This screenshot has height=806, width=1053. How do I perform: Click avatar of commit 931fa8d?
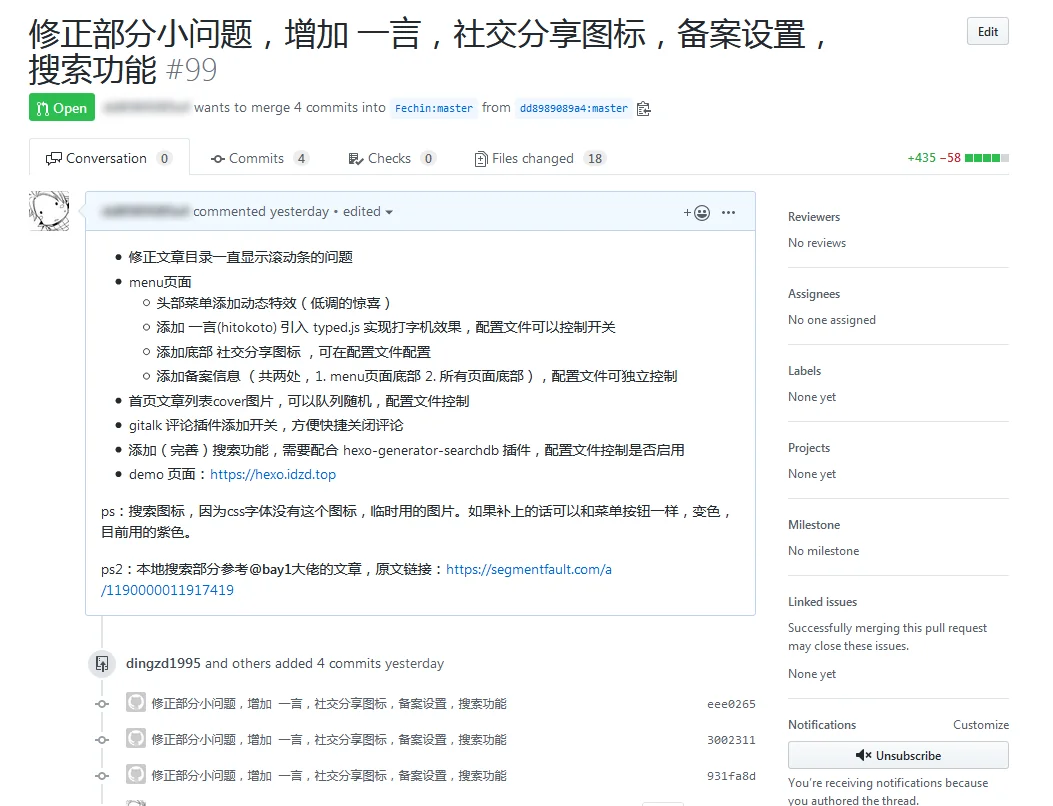pos(136,774)
